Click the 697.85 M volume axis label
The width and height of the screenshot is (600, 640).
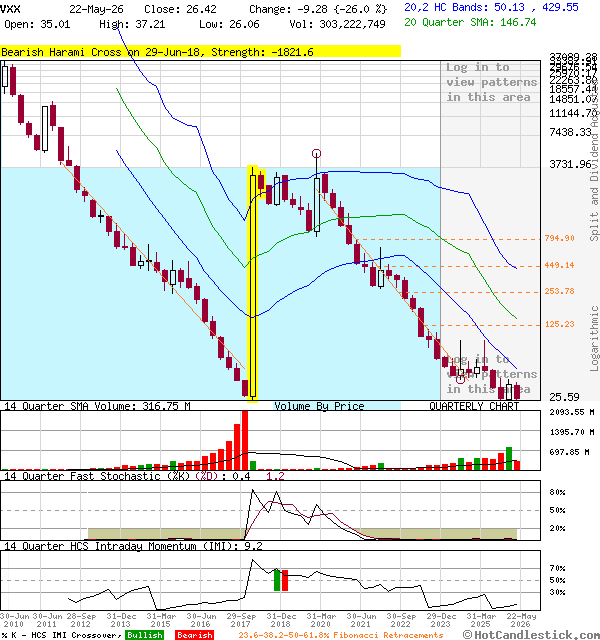pyautogui.click(x=570, y=452)
